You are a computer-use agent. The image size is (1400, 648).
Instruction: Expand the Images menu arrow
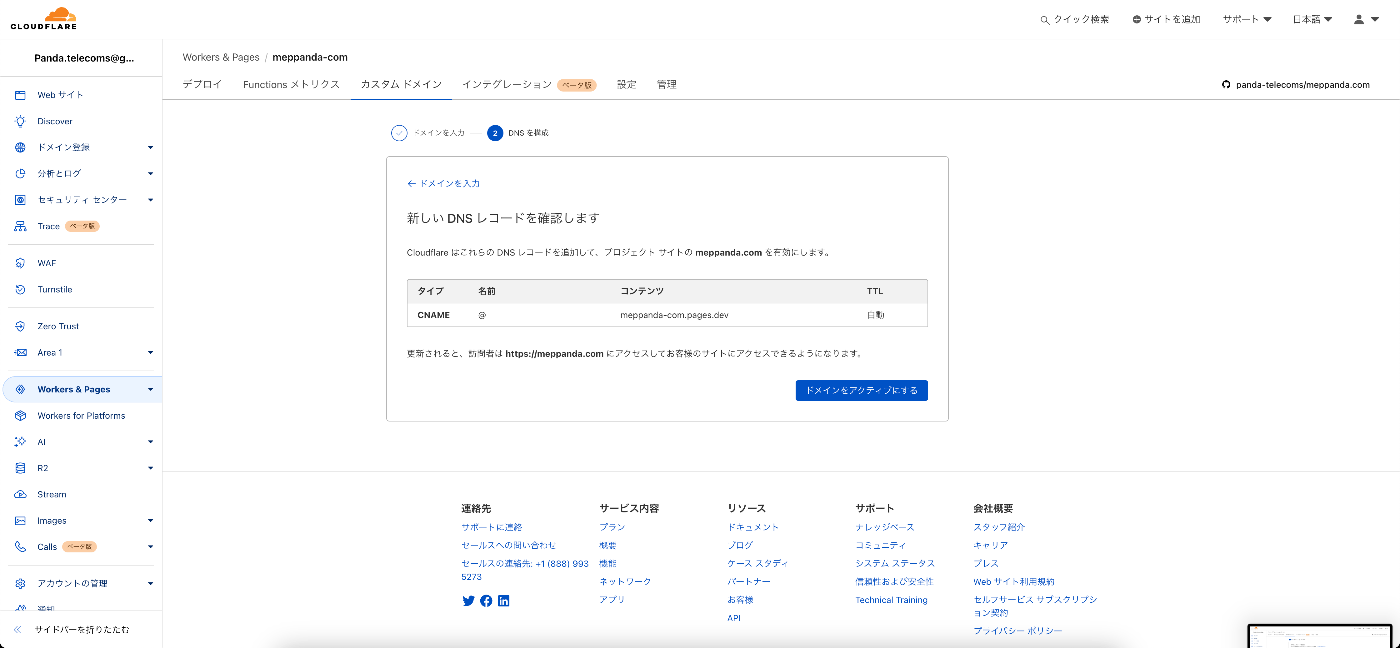click(150, 520)
